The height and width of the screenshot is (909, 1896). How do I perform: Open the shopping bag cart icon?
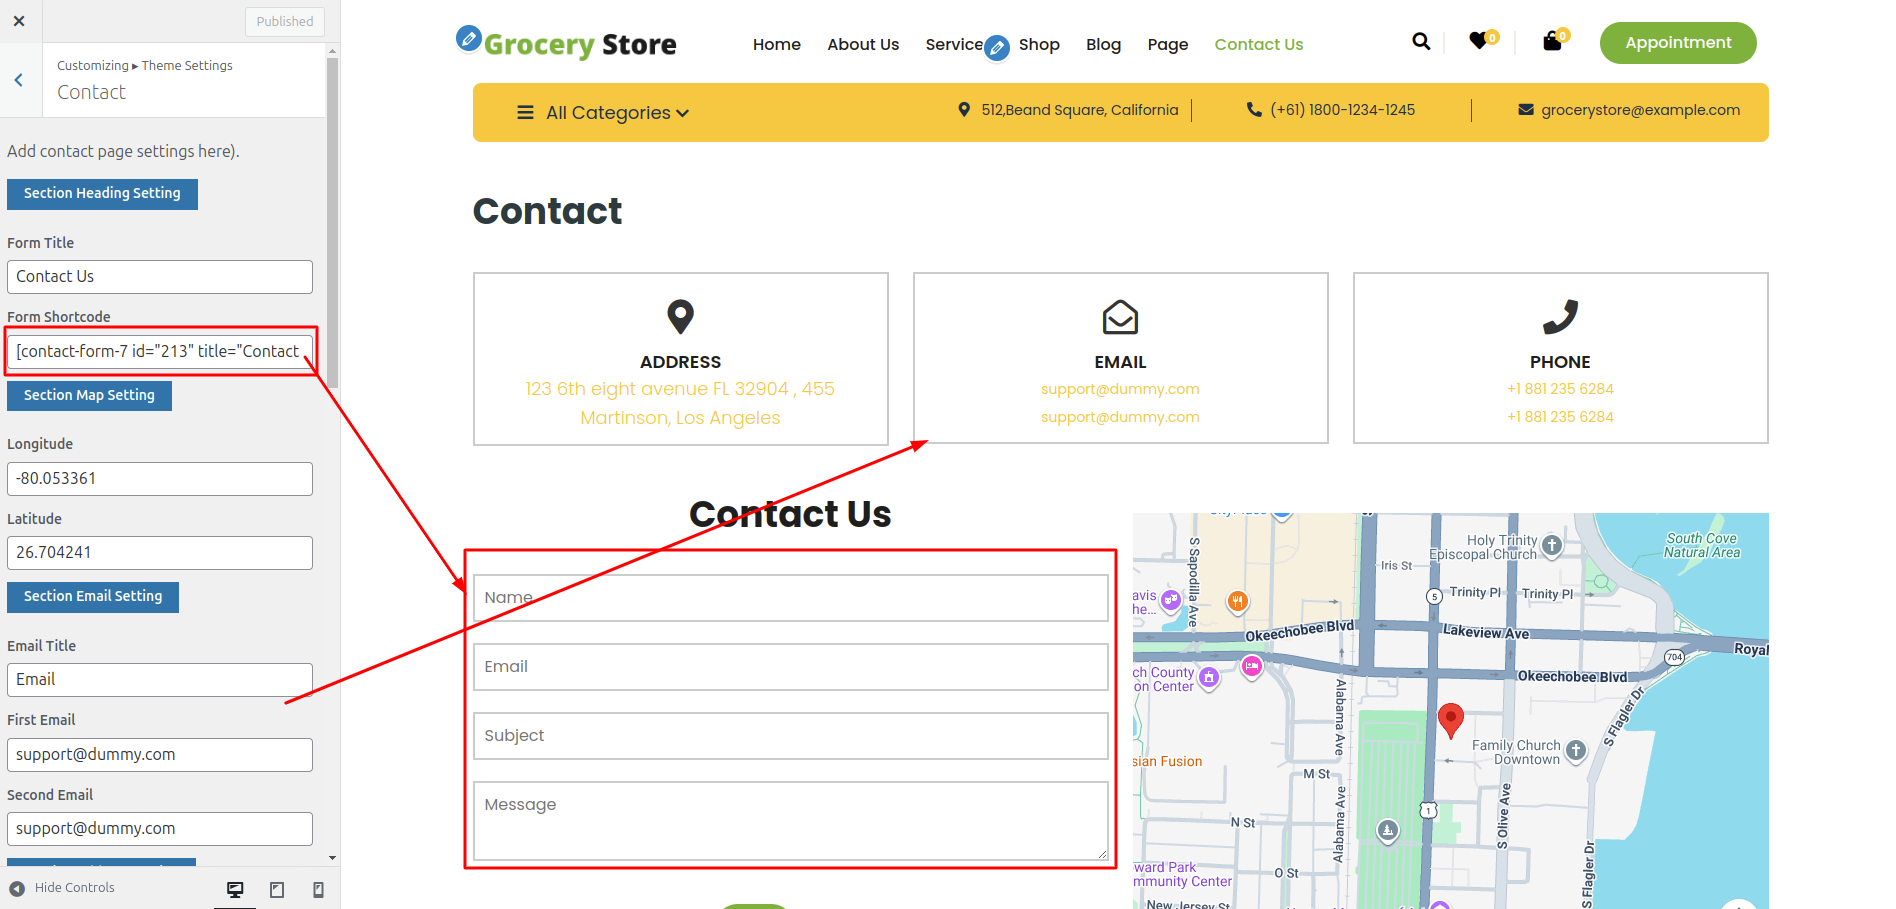pos(1552,41)
